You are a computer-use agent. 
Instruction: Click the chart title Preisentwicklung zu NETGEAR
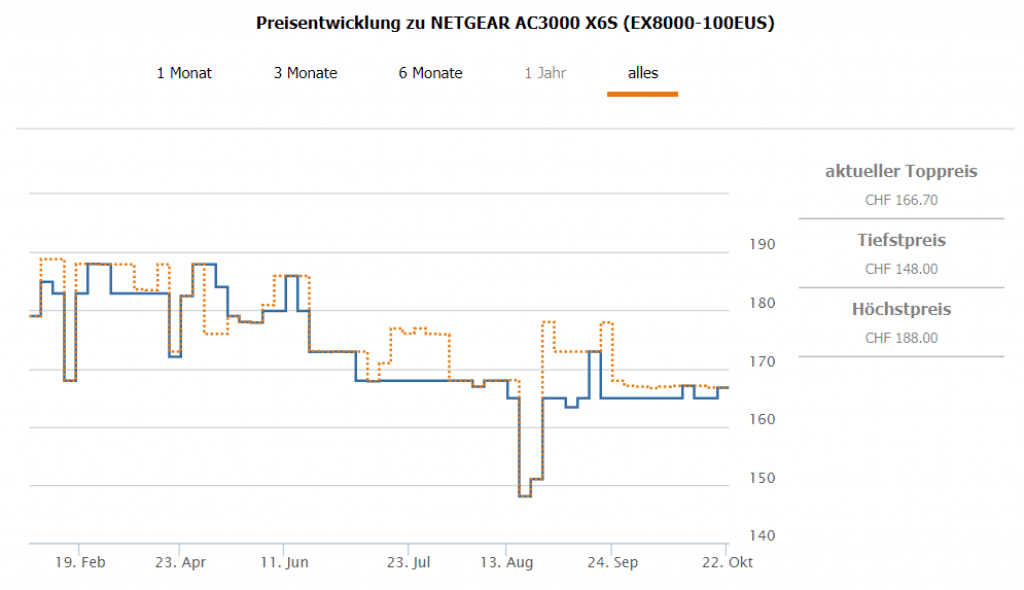coord(515,23)
